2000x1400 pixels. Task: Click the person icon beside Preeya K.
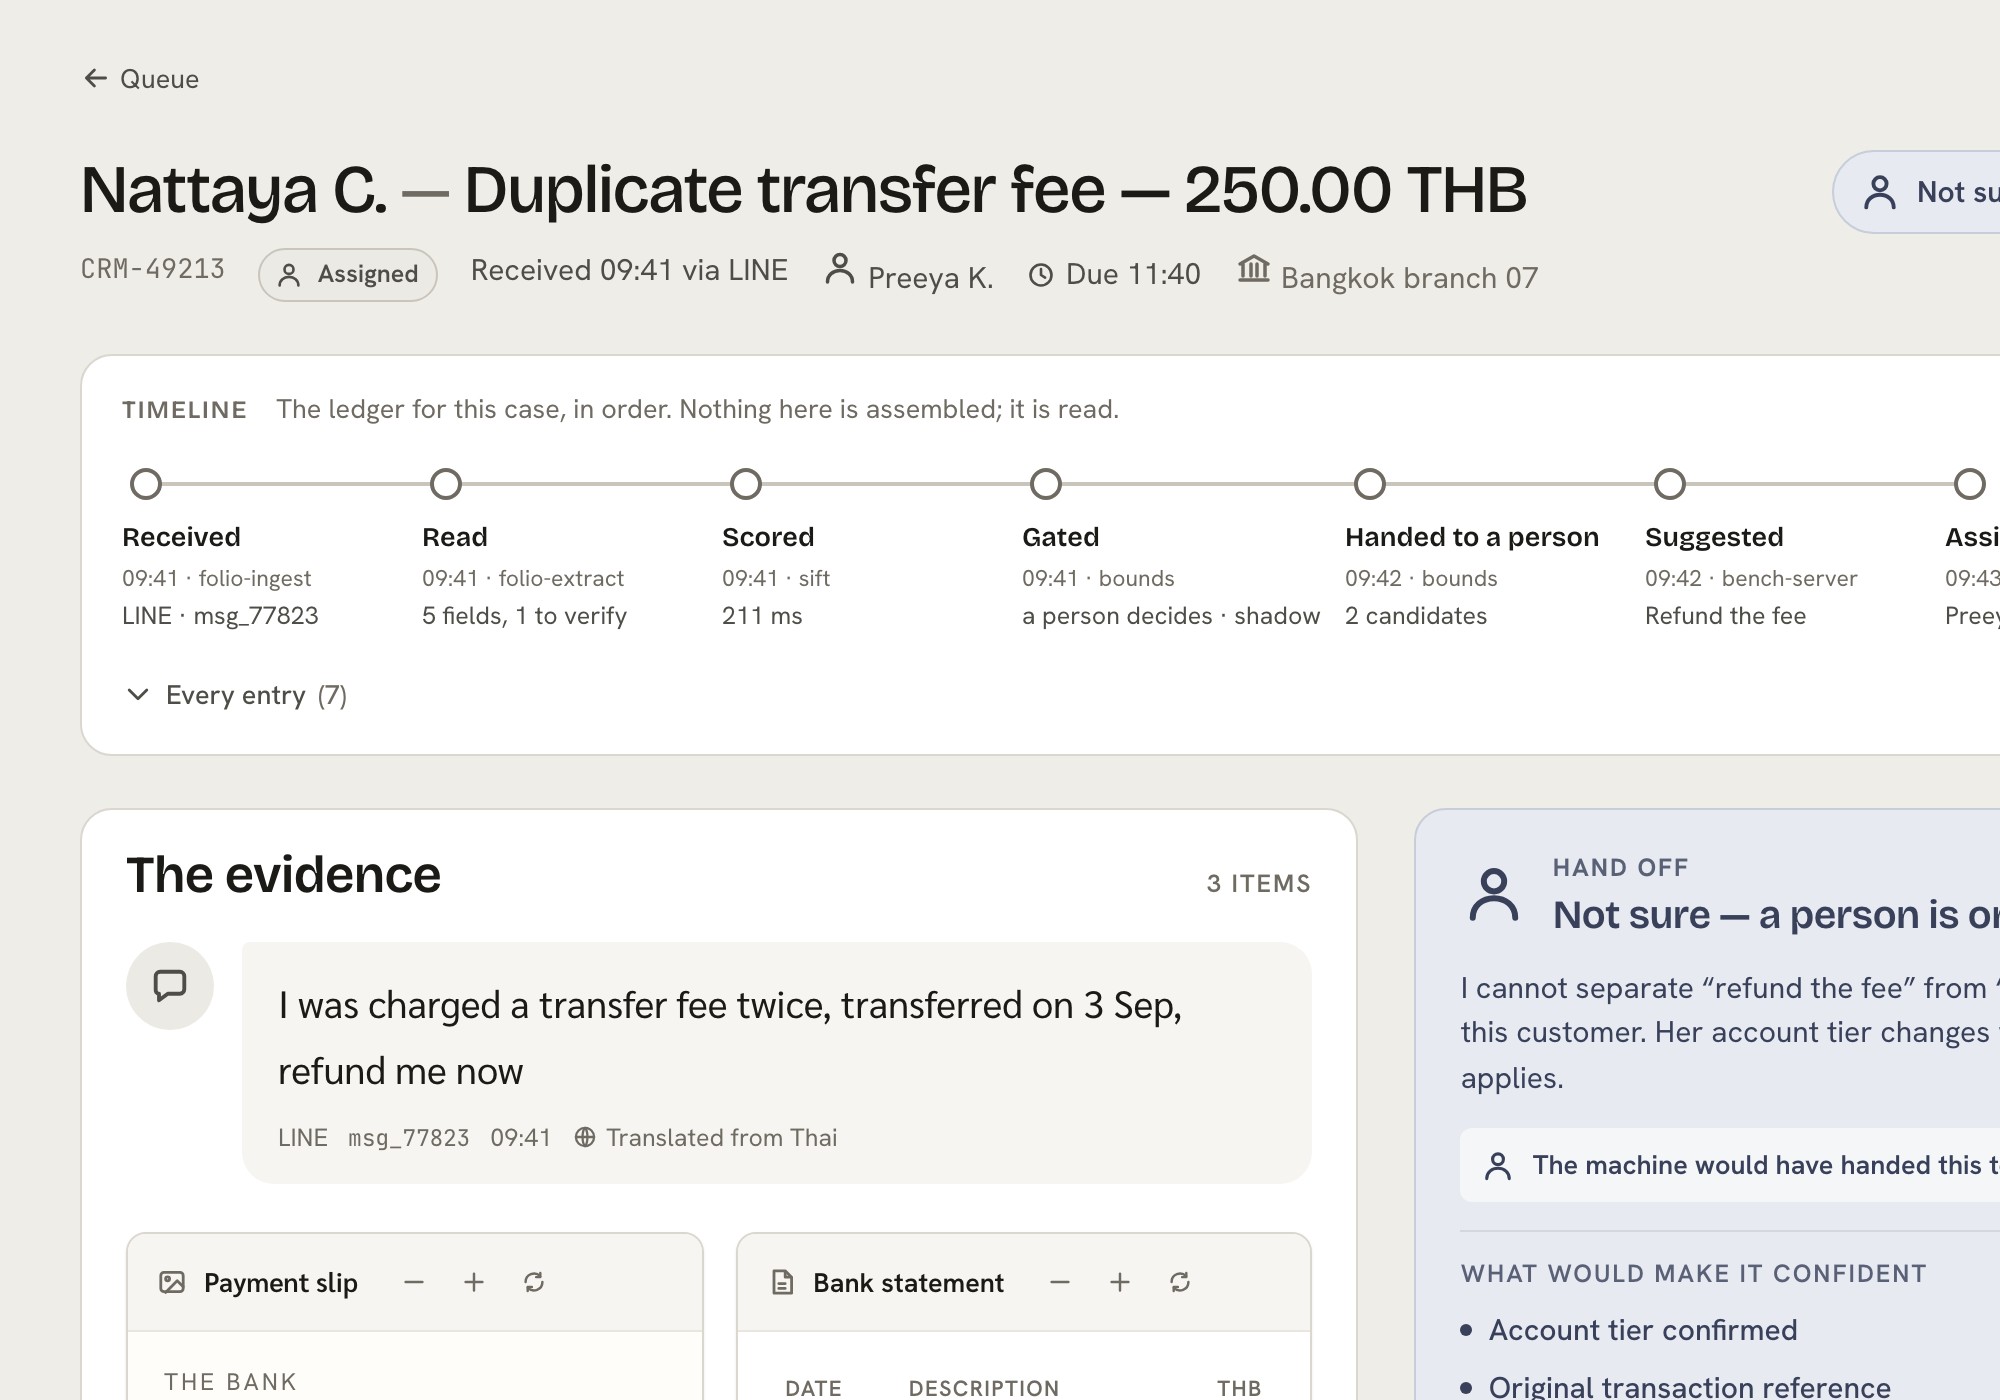840,269
